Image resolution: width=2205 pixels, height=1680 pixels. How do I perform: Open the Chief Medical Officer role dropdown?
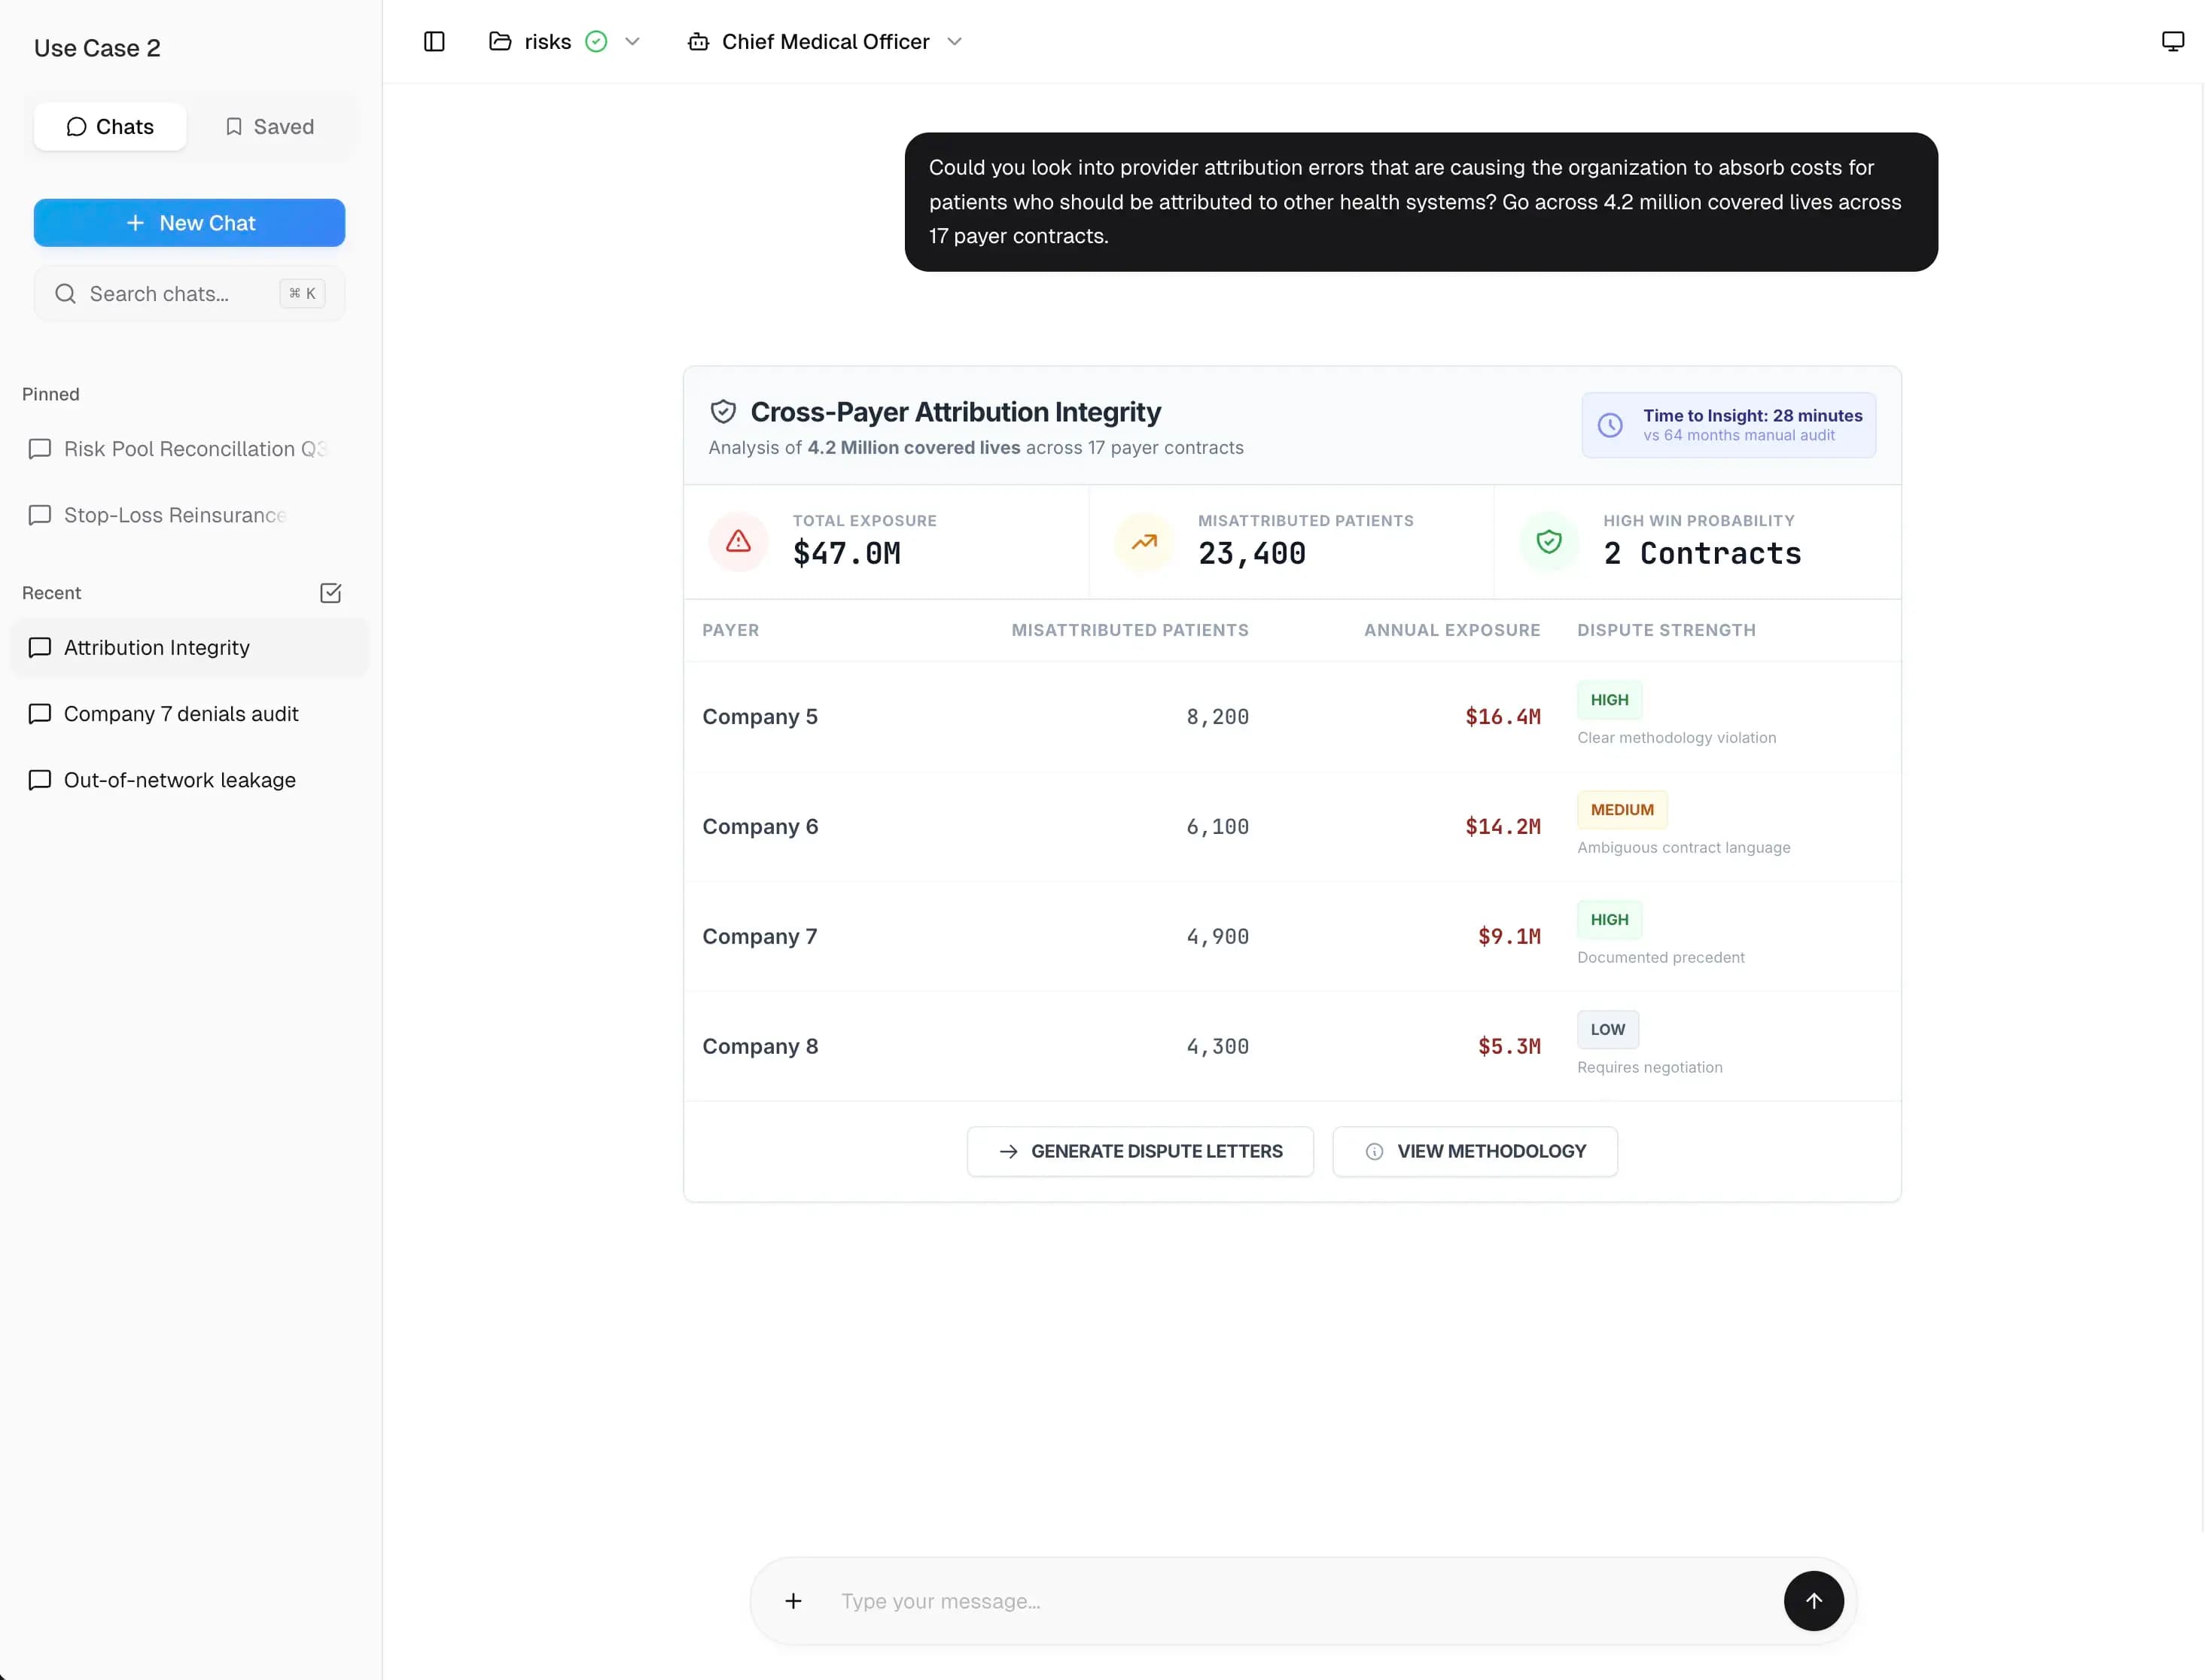click(x=954, y=42)
